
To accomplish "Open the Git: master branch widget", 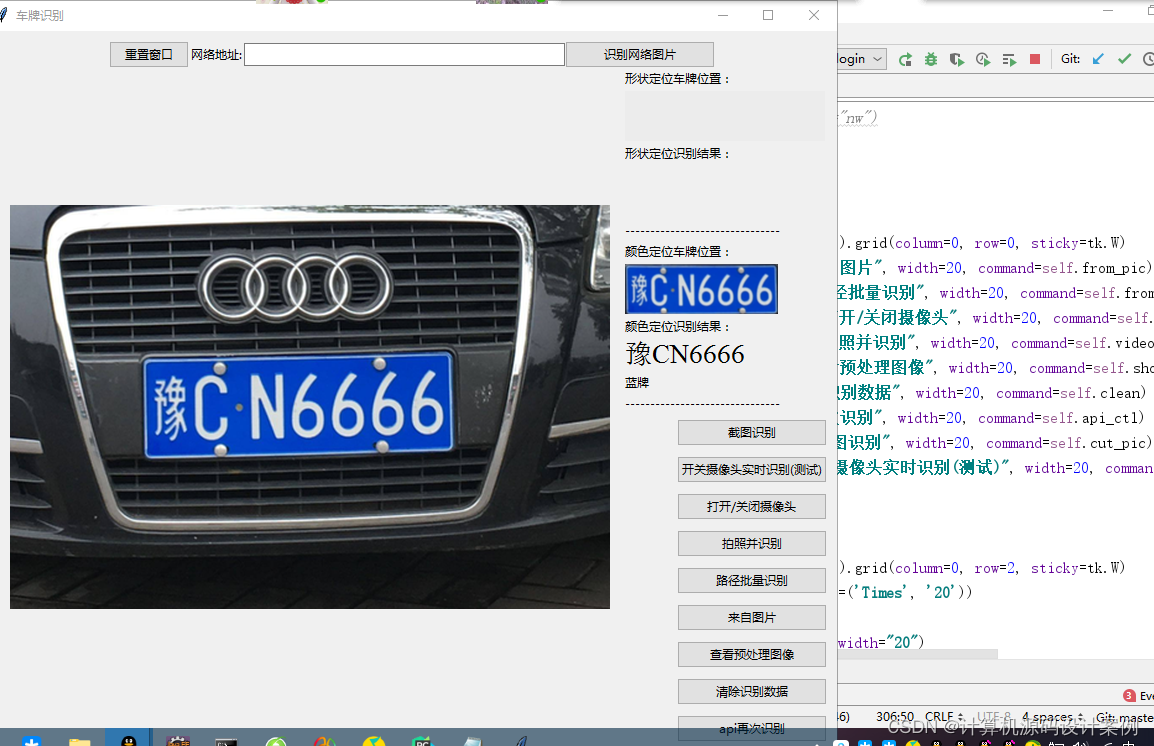I will point(1125,717).
